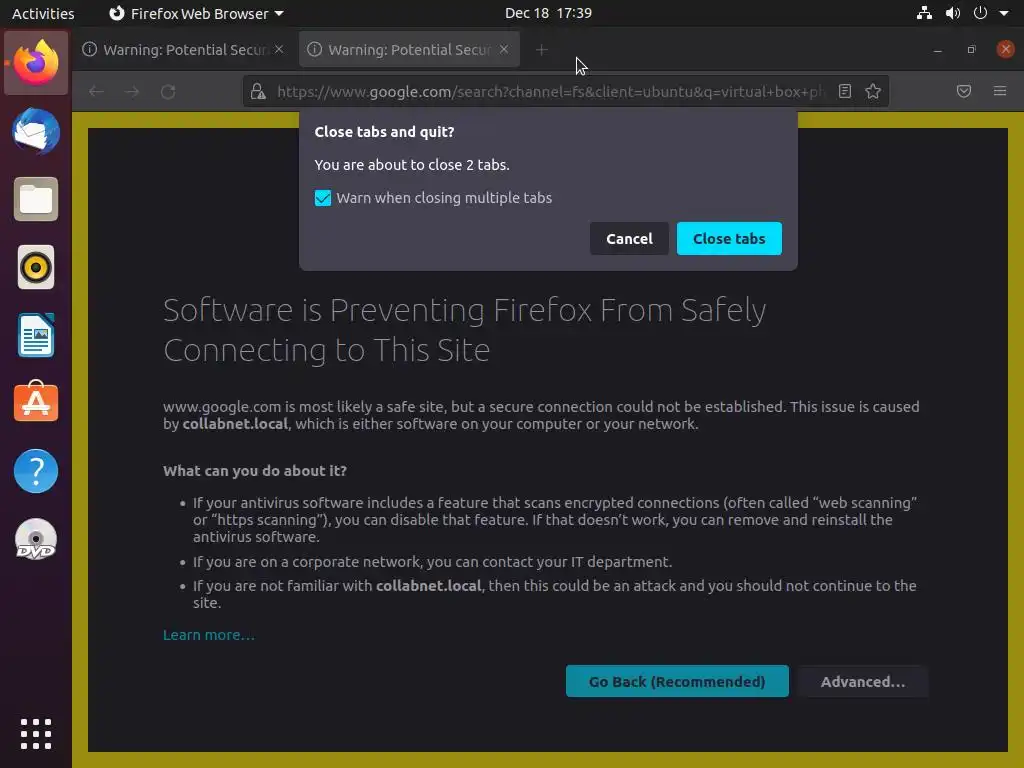Open Ubuntu Software from the dock
The height and width of the screenshot is (768, 1024).
[36, 402]
